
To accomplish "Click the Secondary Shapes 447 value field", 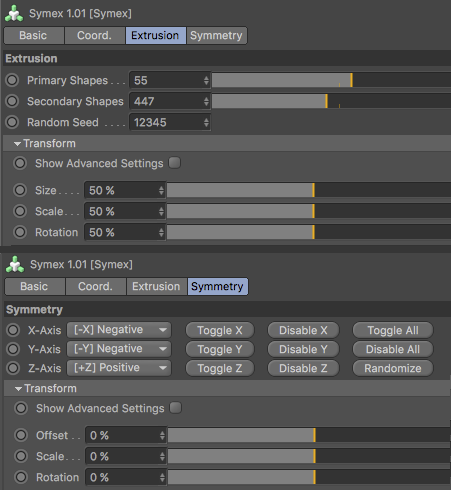I will coord(170,101).
